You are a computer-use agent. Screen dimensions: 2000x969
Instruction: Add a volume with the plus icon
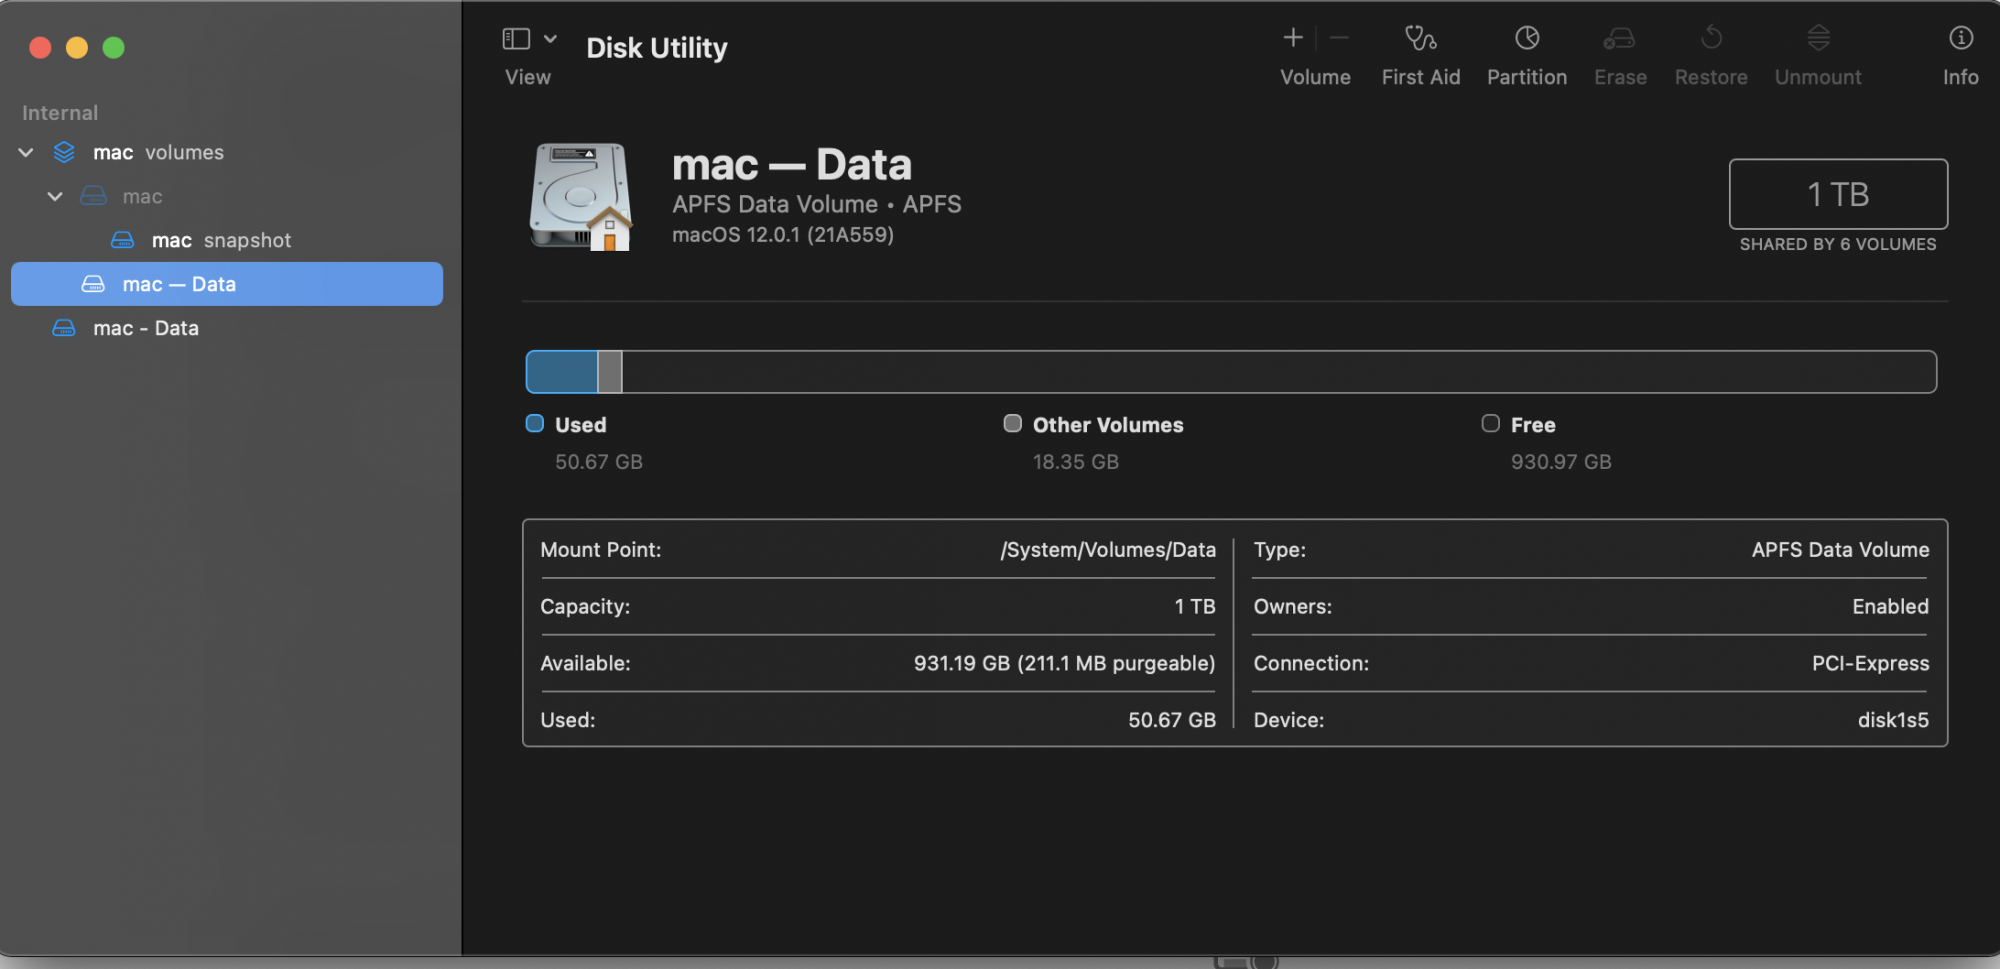(x=1293, y=38)
